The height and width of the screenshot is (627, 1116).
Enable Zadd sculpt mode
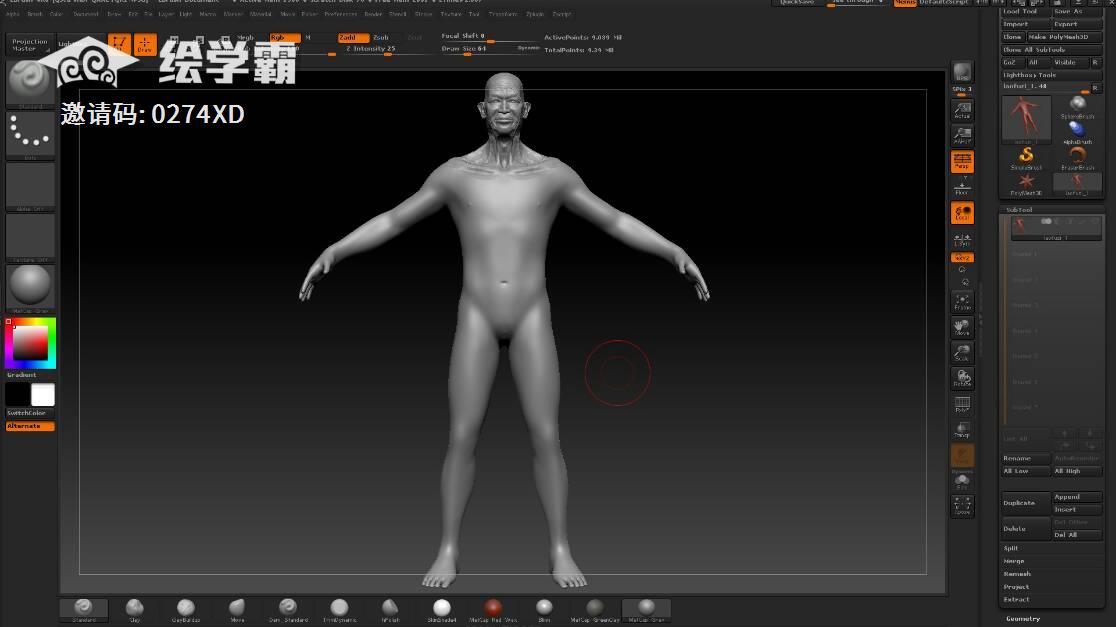coord(353,37)
